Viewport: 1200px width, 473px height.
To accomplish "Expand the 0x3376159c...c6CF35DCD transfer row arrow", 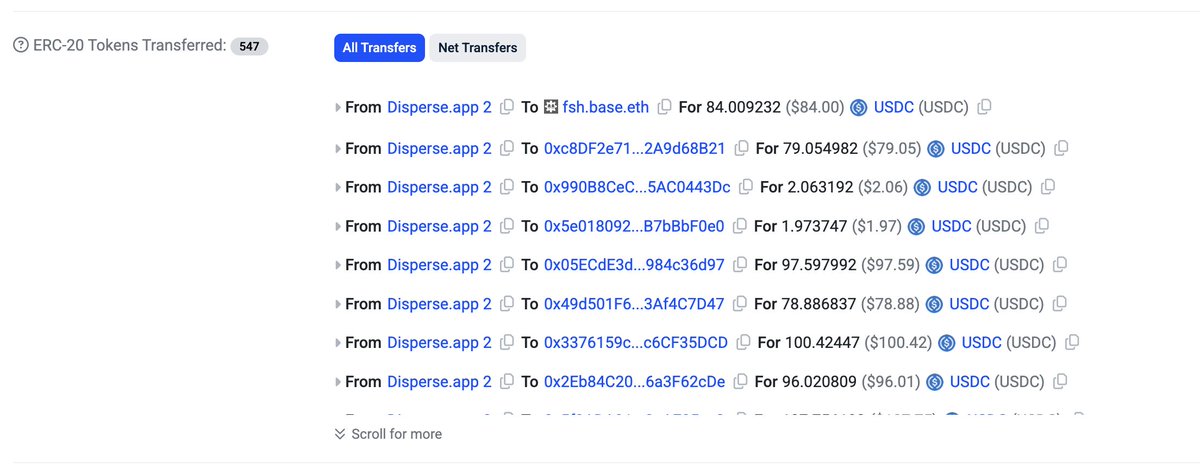I will (338, 343).
